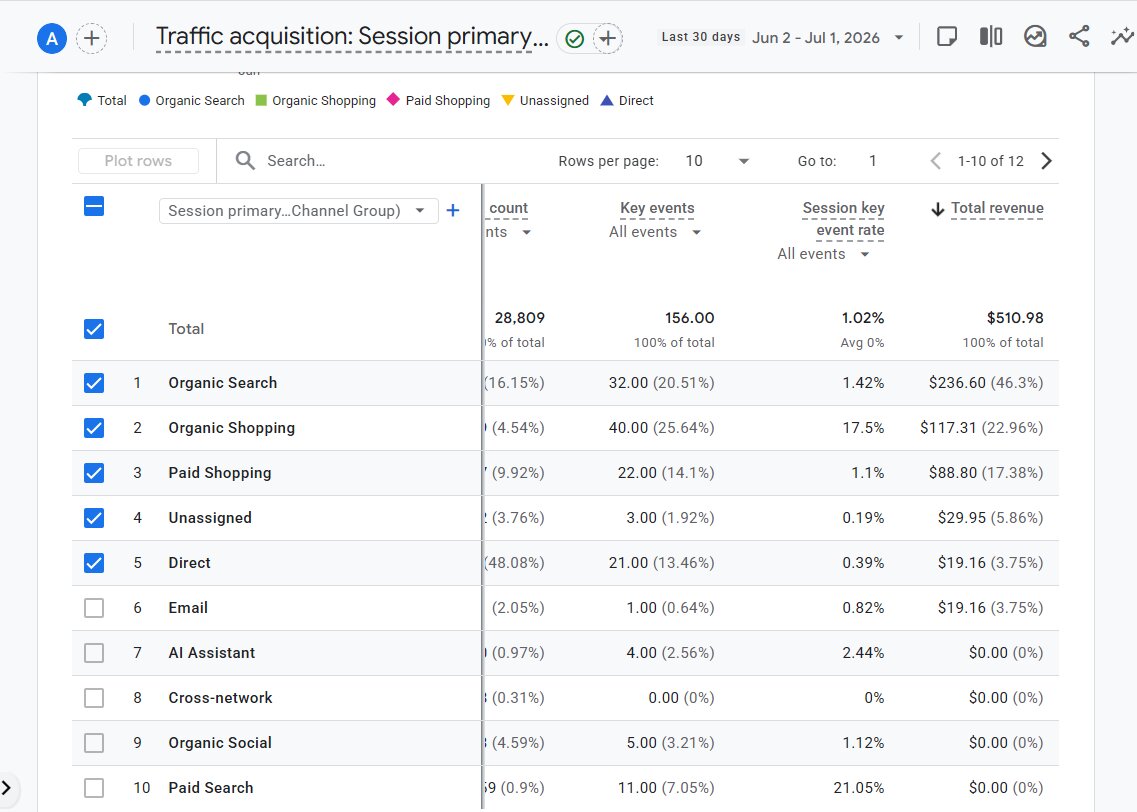Click the Jun 2 - Jul 1, 2026 date range
This screenshot has height=812, width=1137.
816,38
